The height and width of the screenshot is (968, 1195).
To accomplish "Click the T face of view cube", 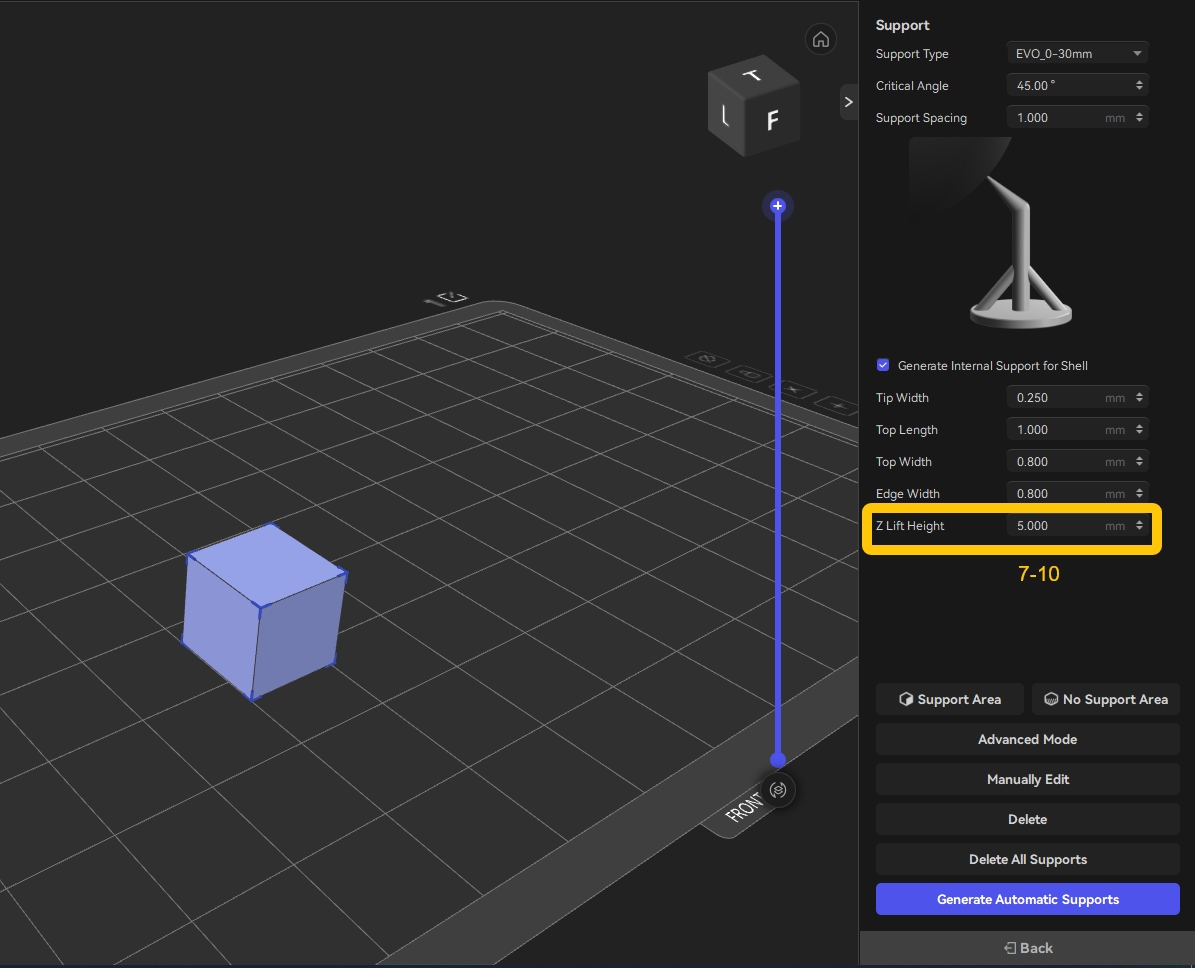I will click(x=753, y=74).
